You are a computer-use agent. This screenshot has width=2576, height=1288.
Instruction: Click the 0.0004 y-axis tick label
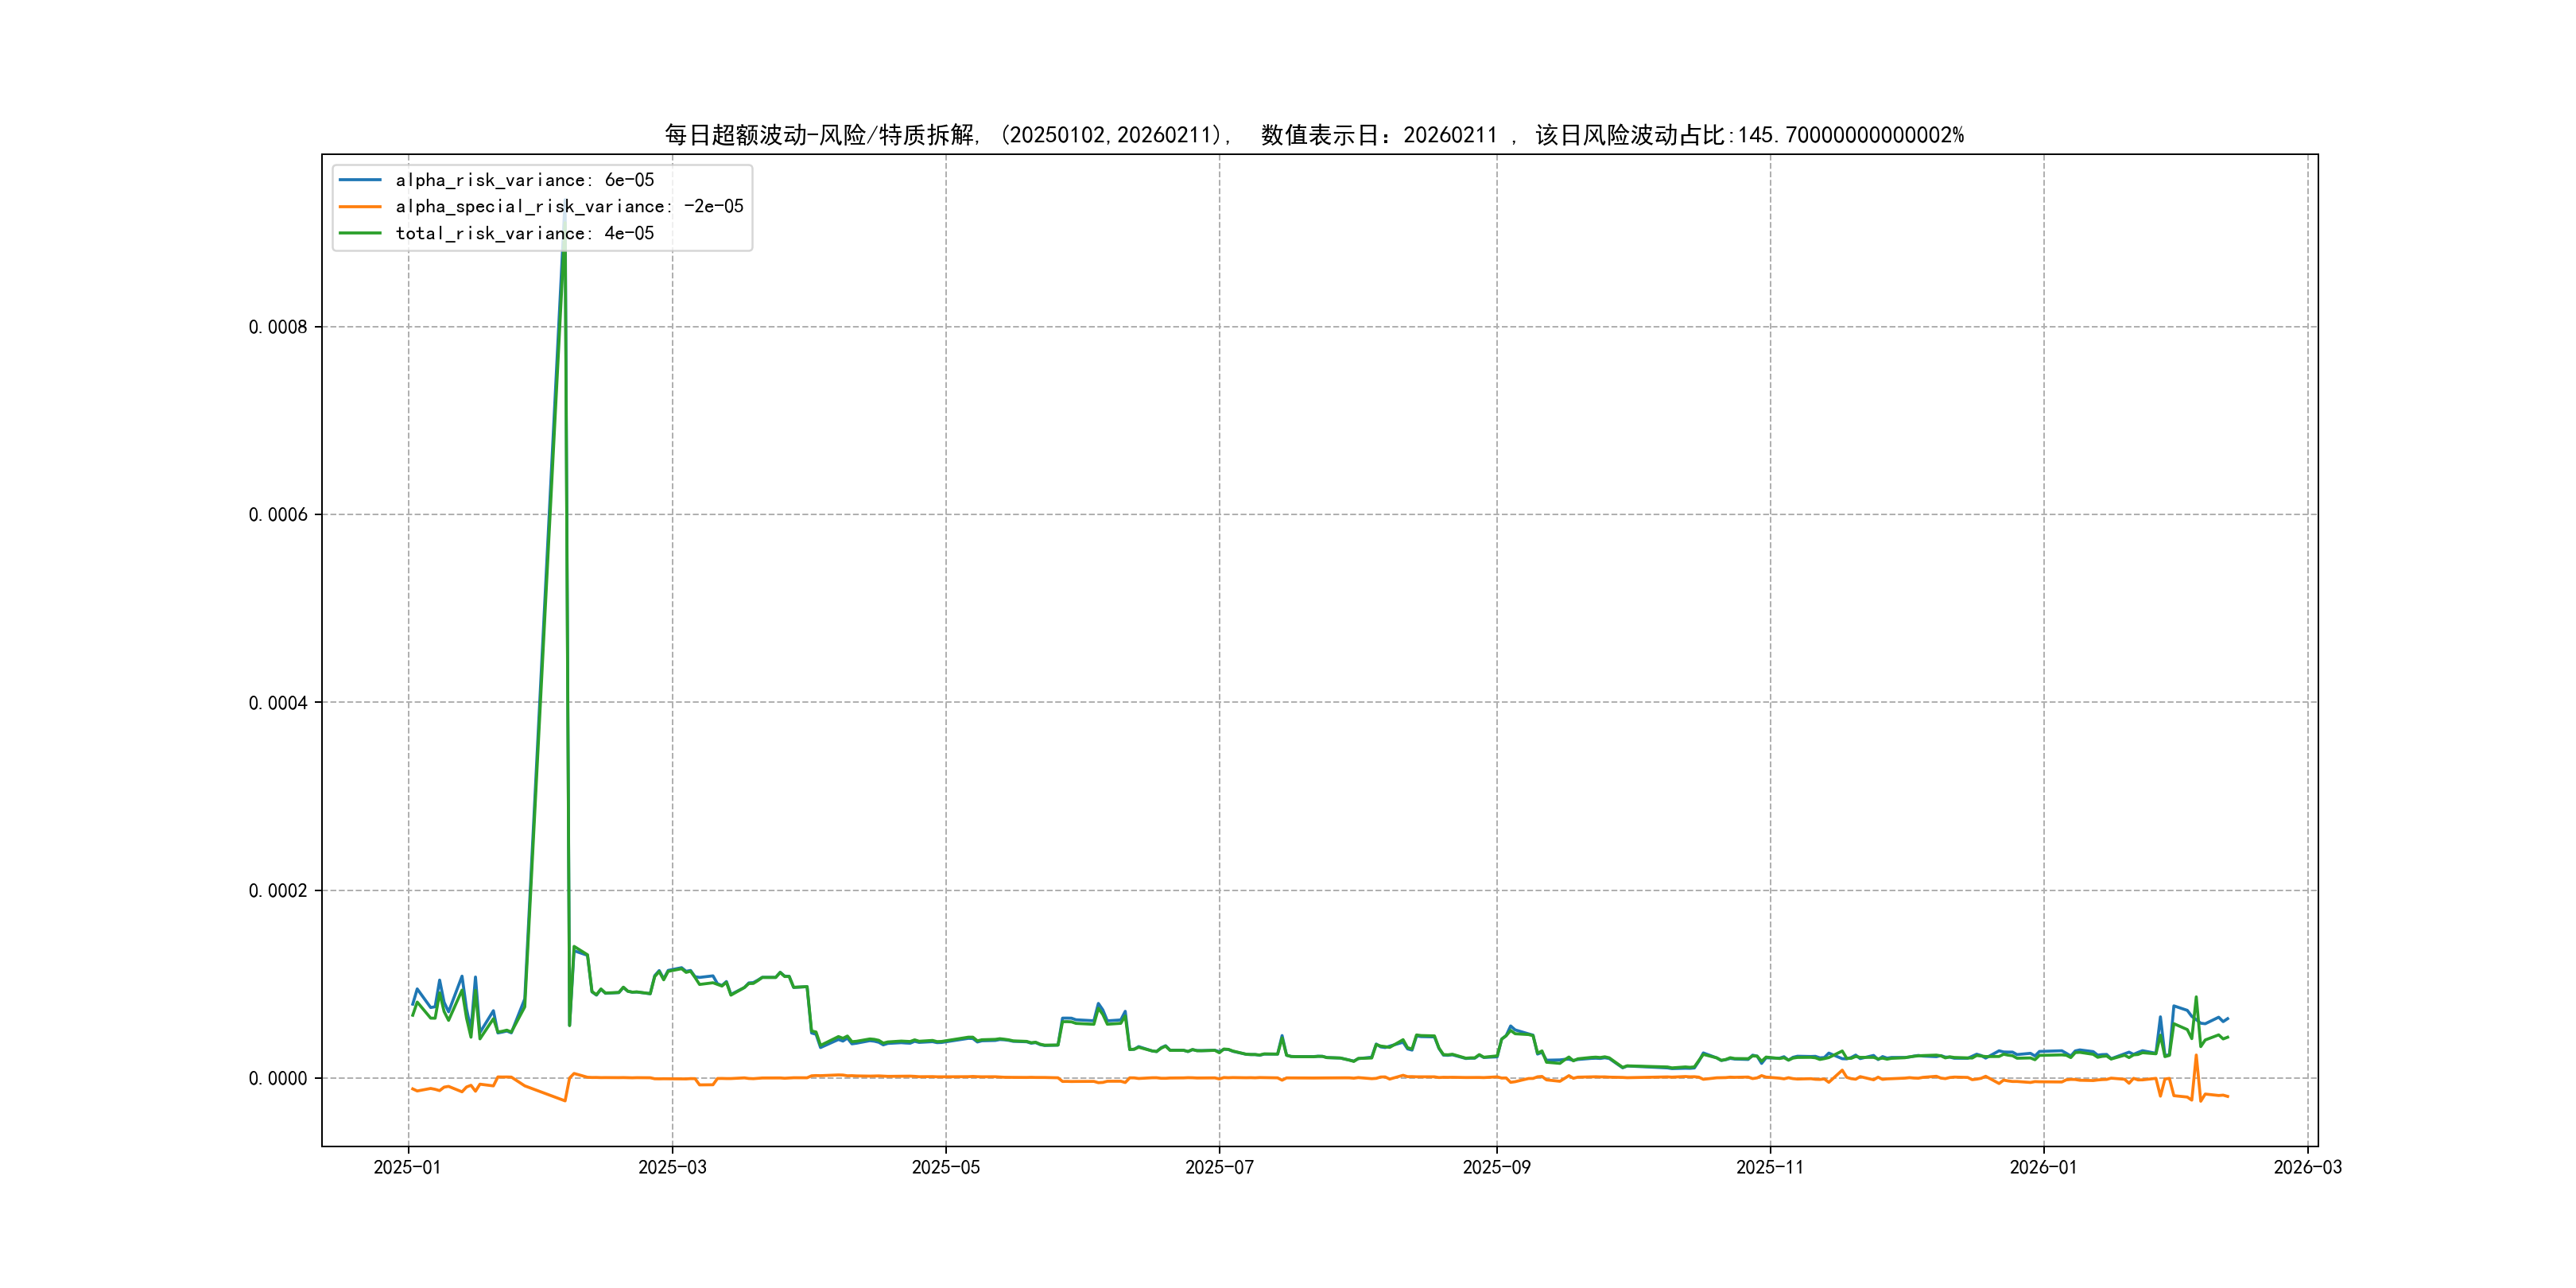[278, 703]
